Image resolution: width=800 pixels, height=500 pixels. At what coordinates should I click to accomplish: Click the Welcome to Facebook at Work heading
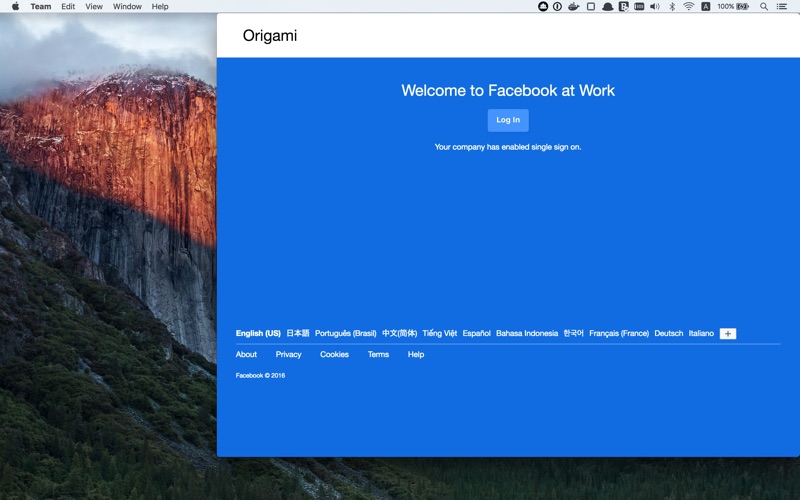pyautogui.click(x=508, y=90)
